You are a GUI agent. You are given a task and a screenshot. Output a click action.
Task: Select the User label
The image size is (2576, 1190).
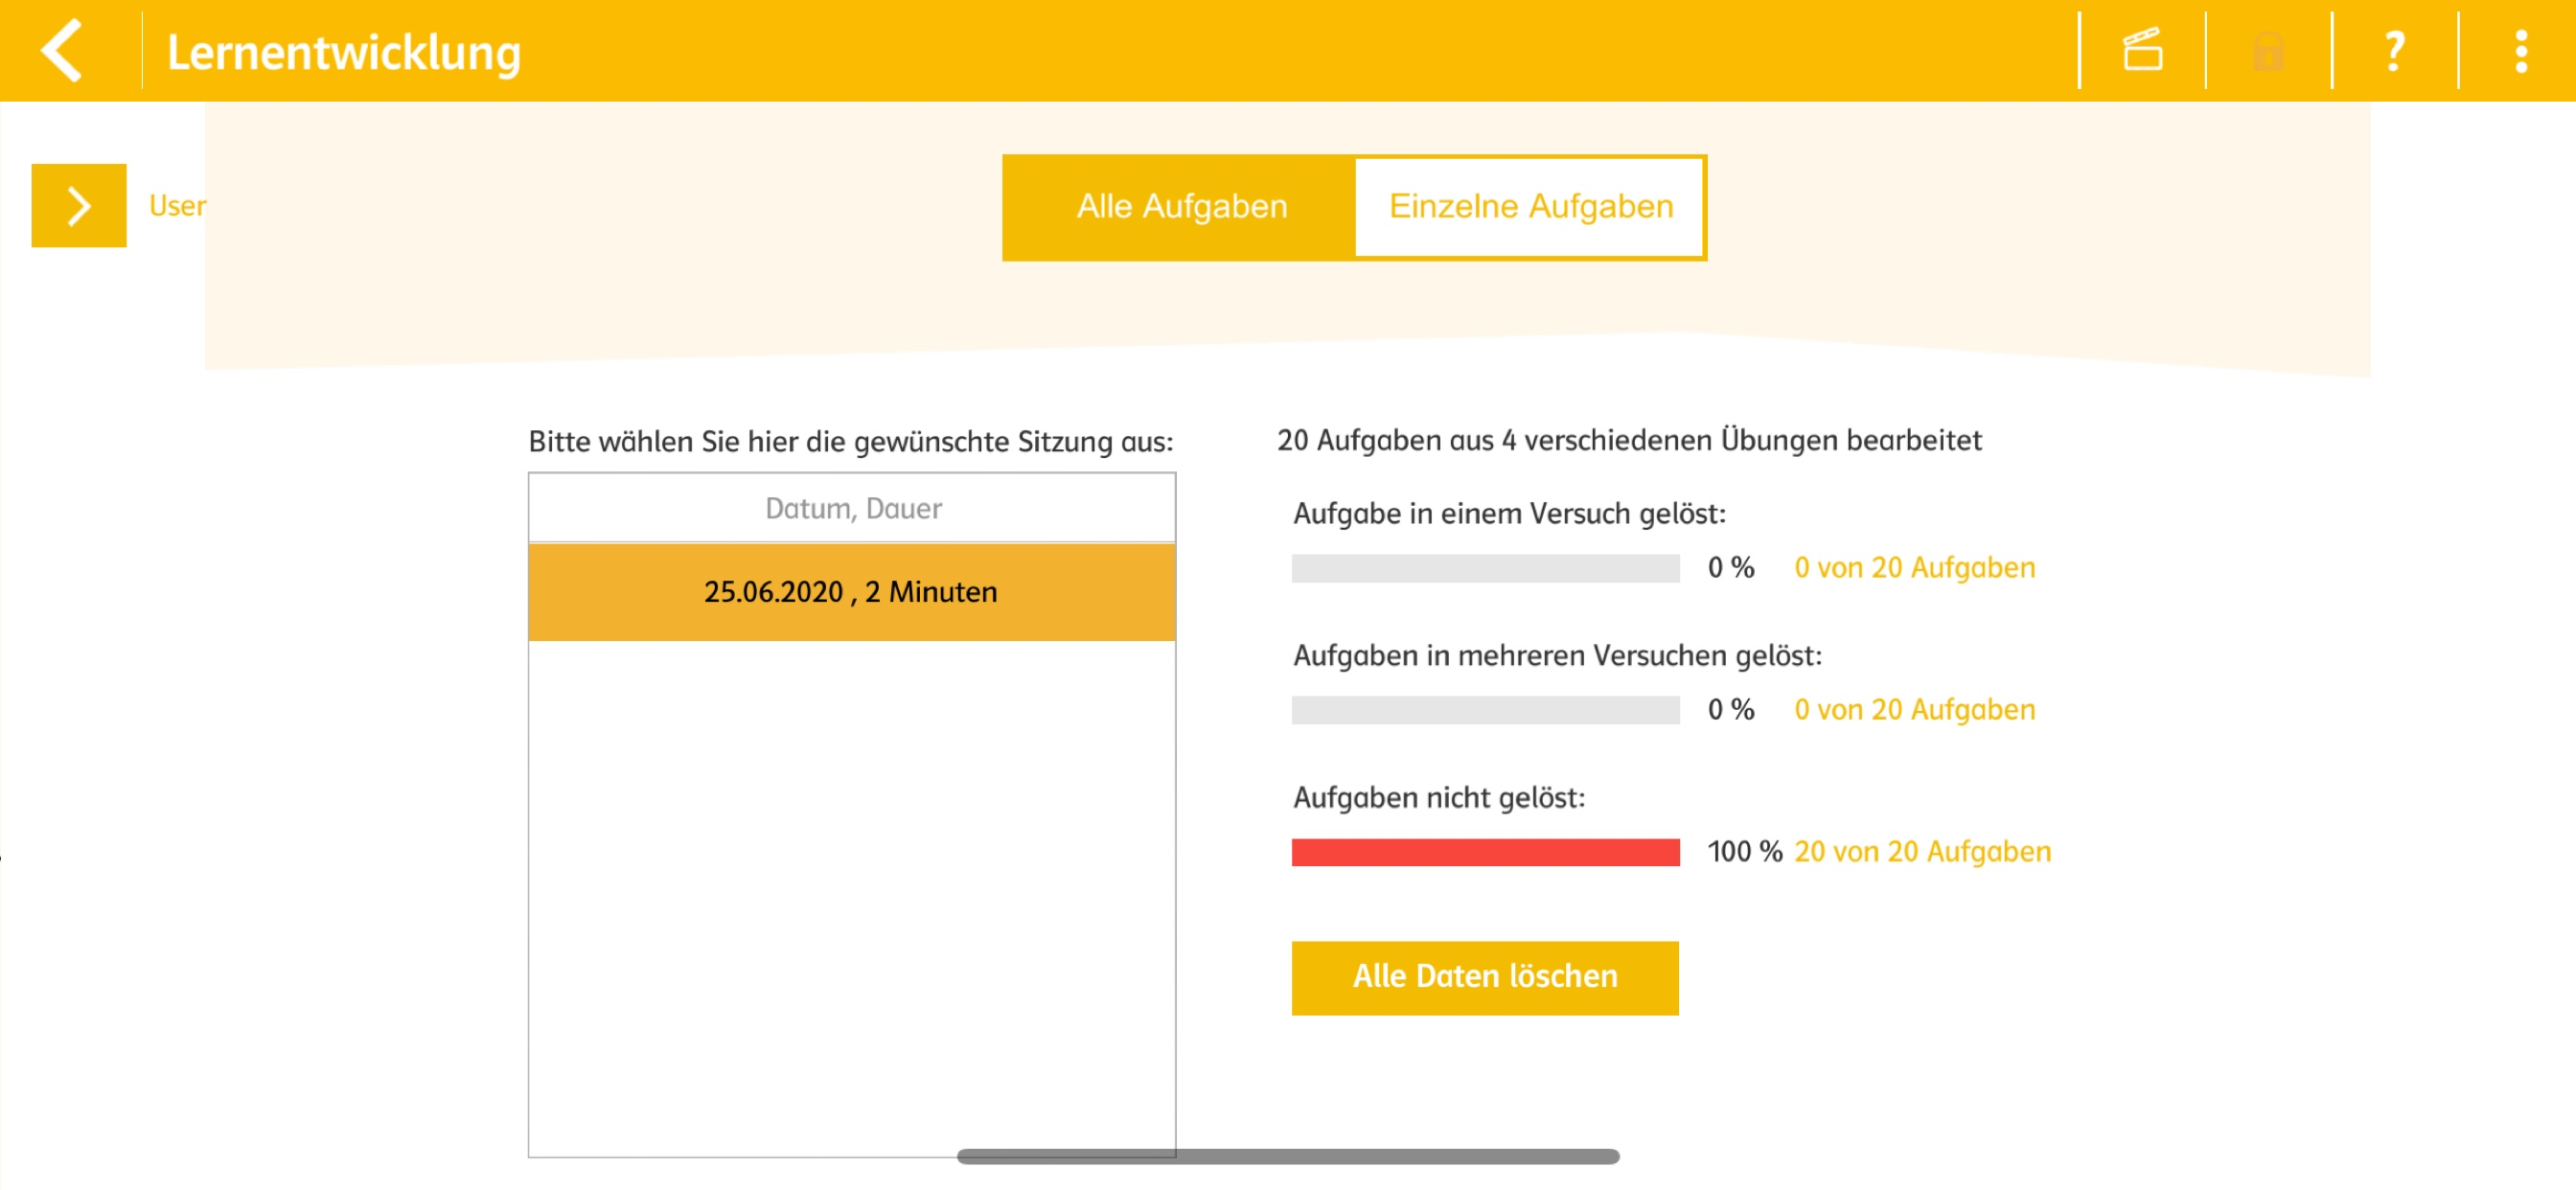click(x=177, y=206)
